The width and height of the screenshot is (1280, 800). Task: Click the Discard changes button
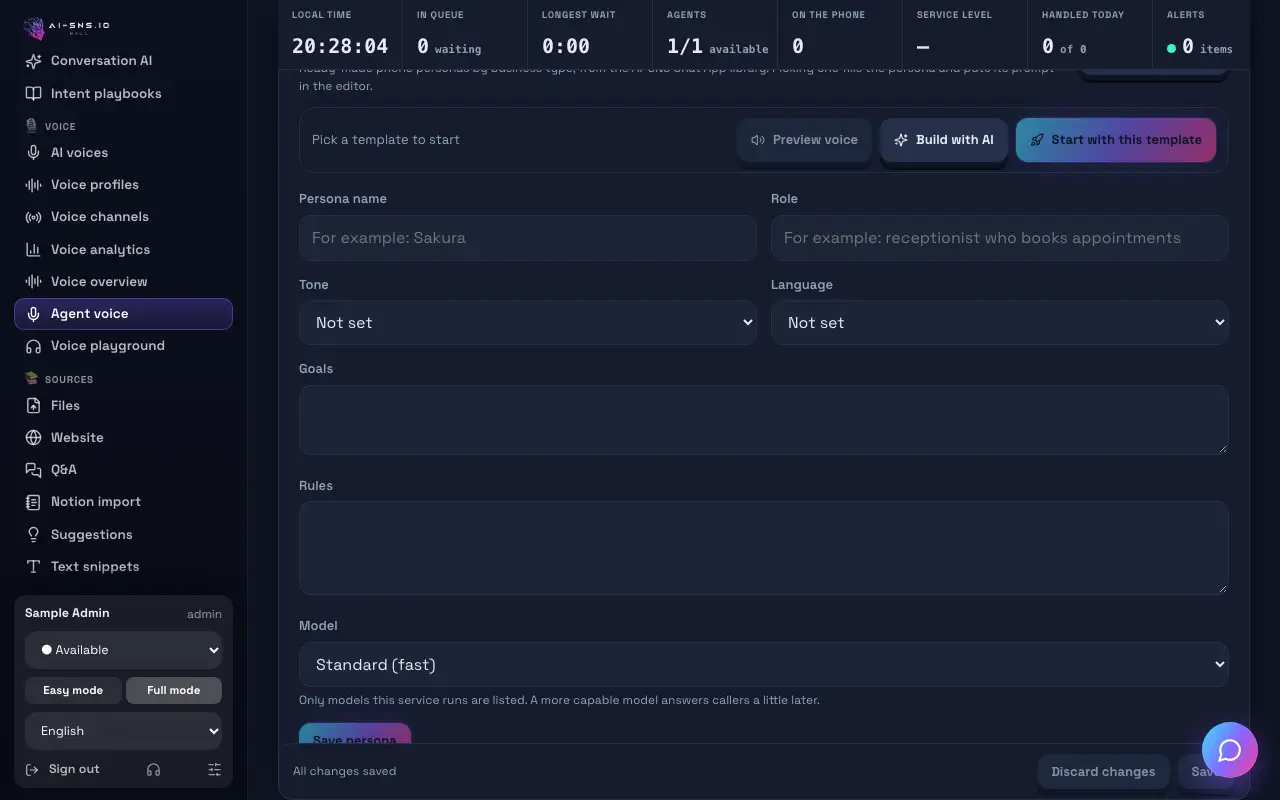(1103, 771)
